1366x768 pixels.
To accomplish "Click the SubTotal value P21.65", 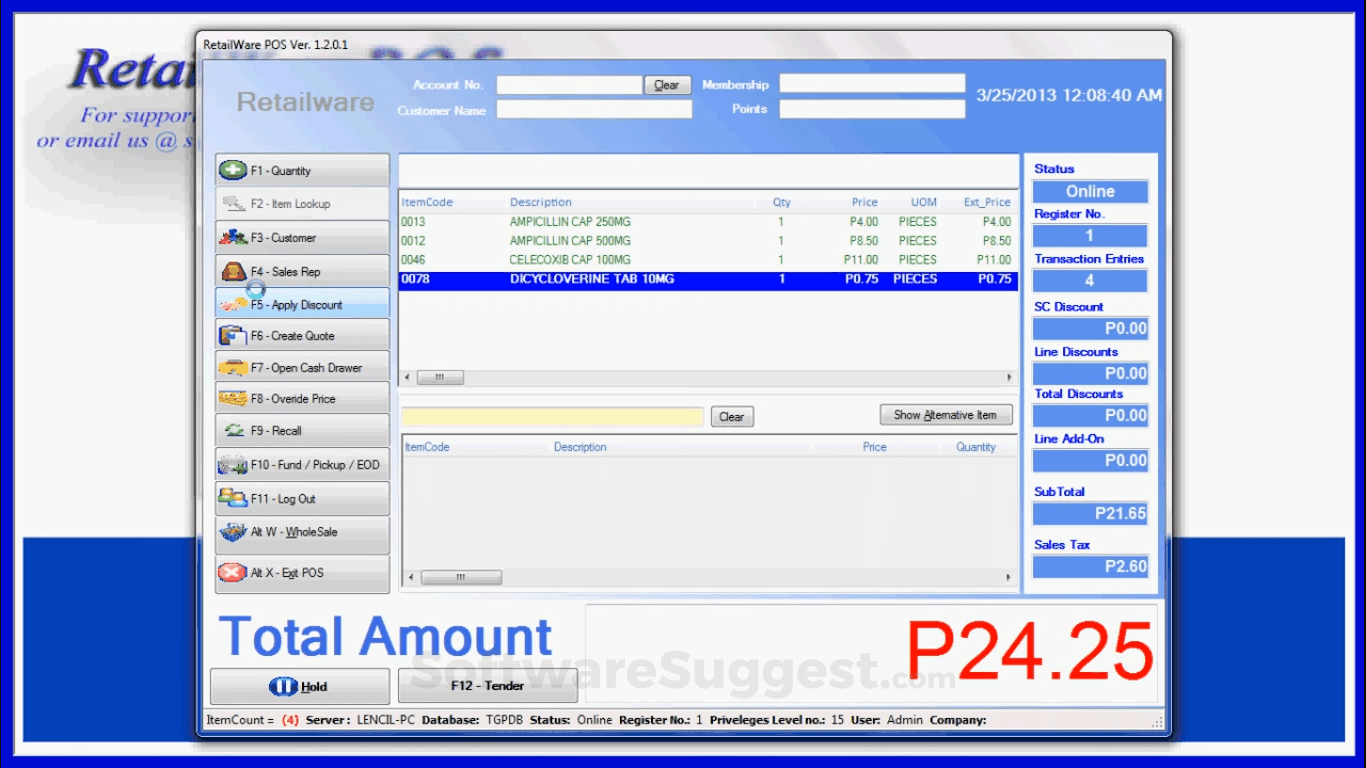I will click(1090, 514).
